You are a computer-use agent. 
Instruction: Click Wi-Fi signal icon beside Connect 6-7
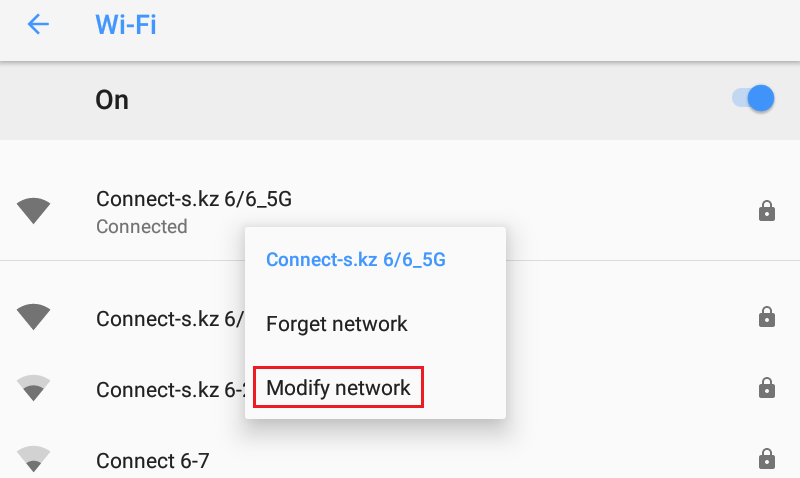click(34, 460)
